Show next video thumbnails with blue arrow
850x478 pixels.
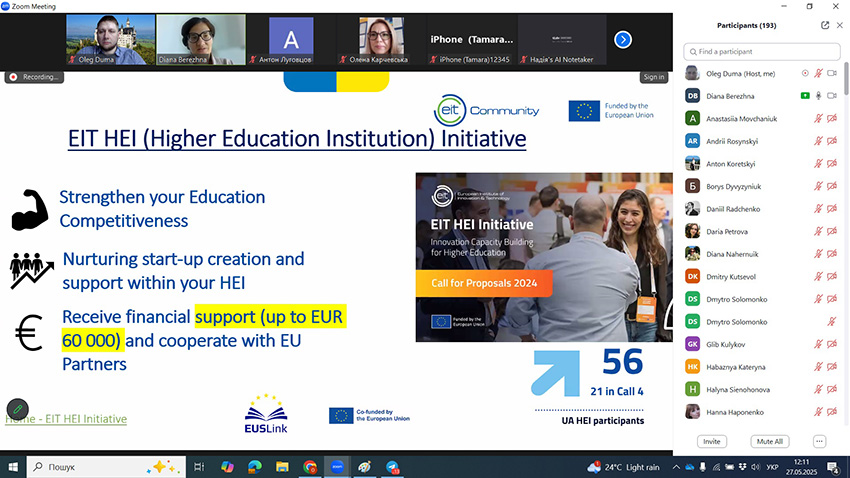point(622,40)
